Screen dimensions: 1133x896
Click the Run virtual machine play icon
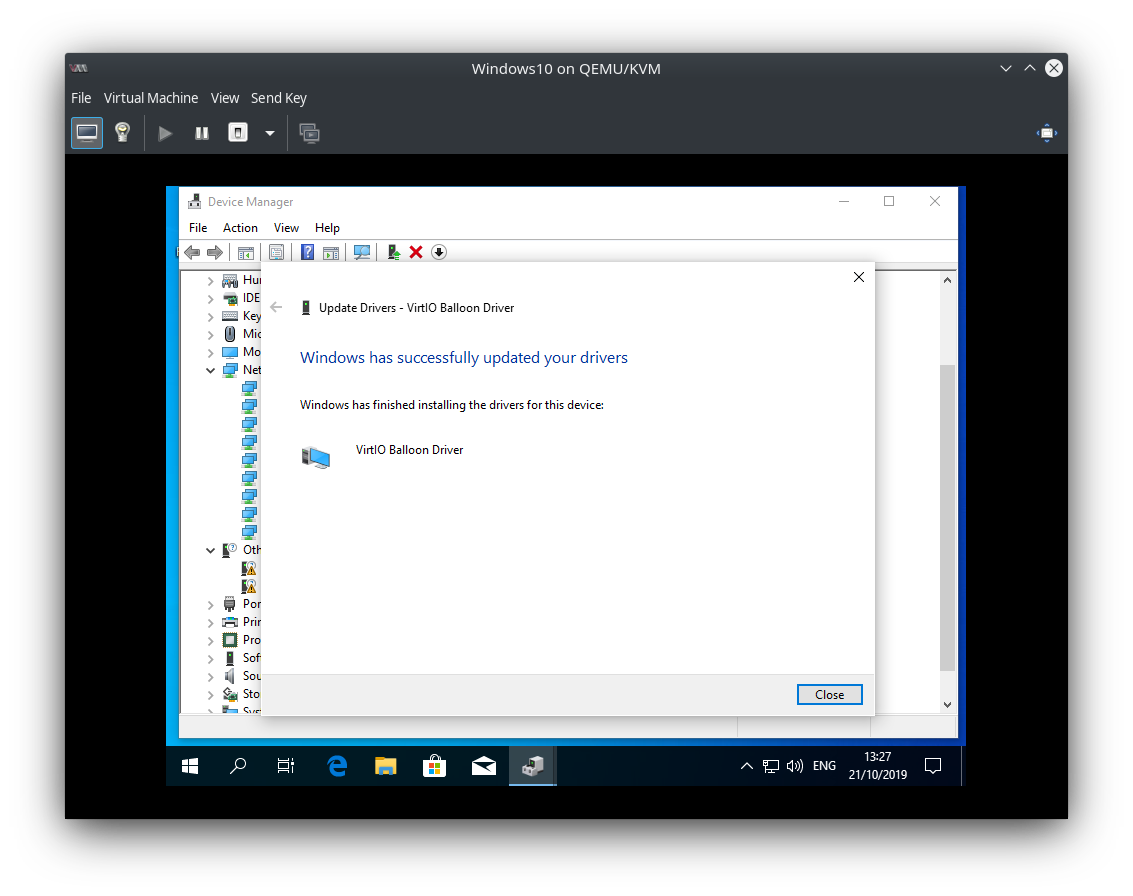(x=165, y=133)
